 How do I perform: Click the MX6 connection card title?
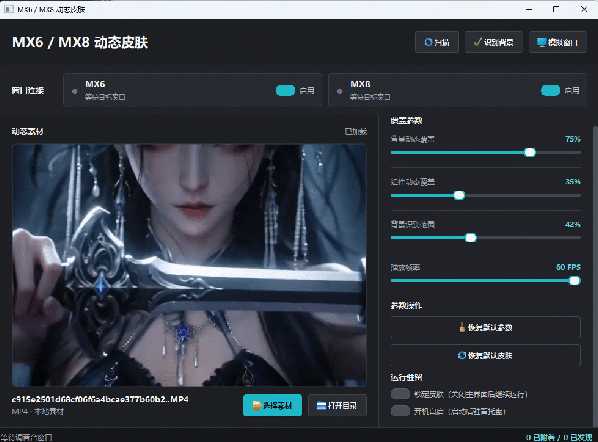coord(95,84)
